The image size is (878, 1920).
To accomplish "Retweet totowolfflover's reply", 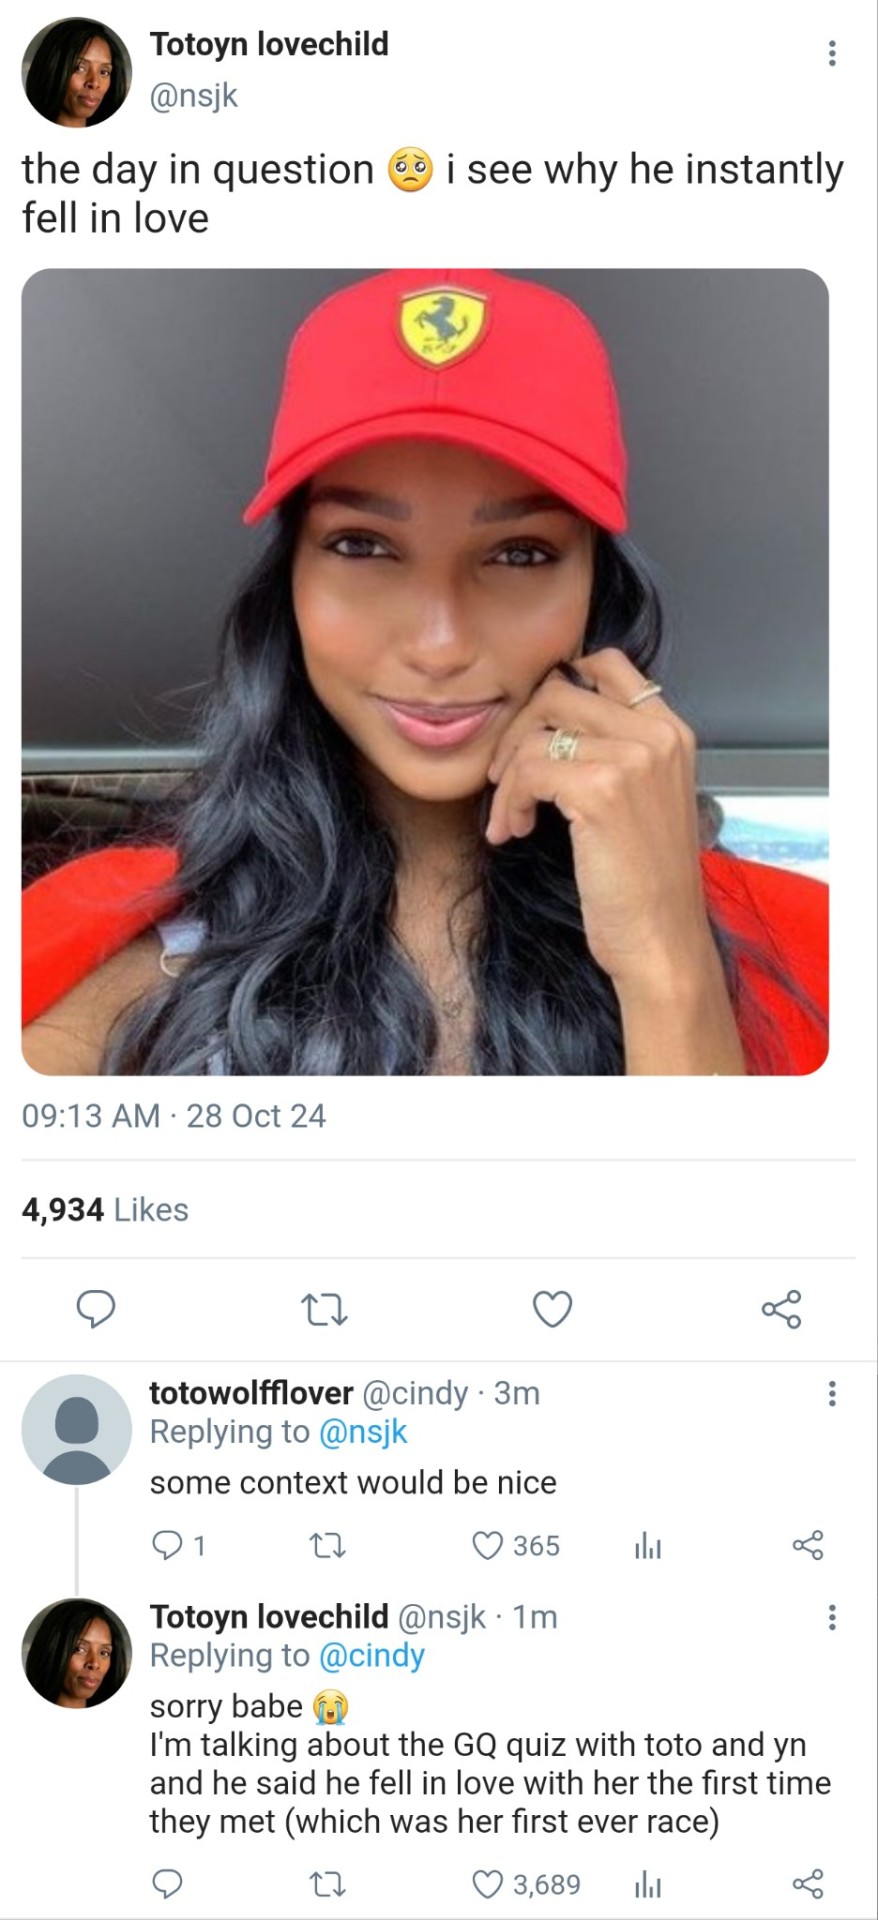I will coord(325,1546).
